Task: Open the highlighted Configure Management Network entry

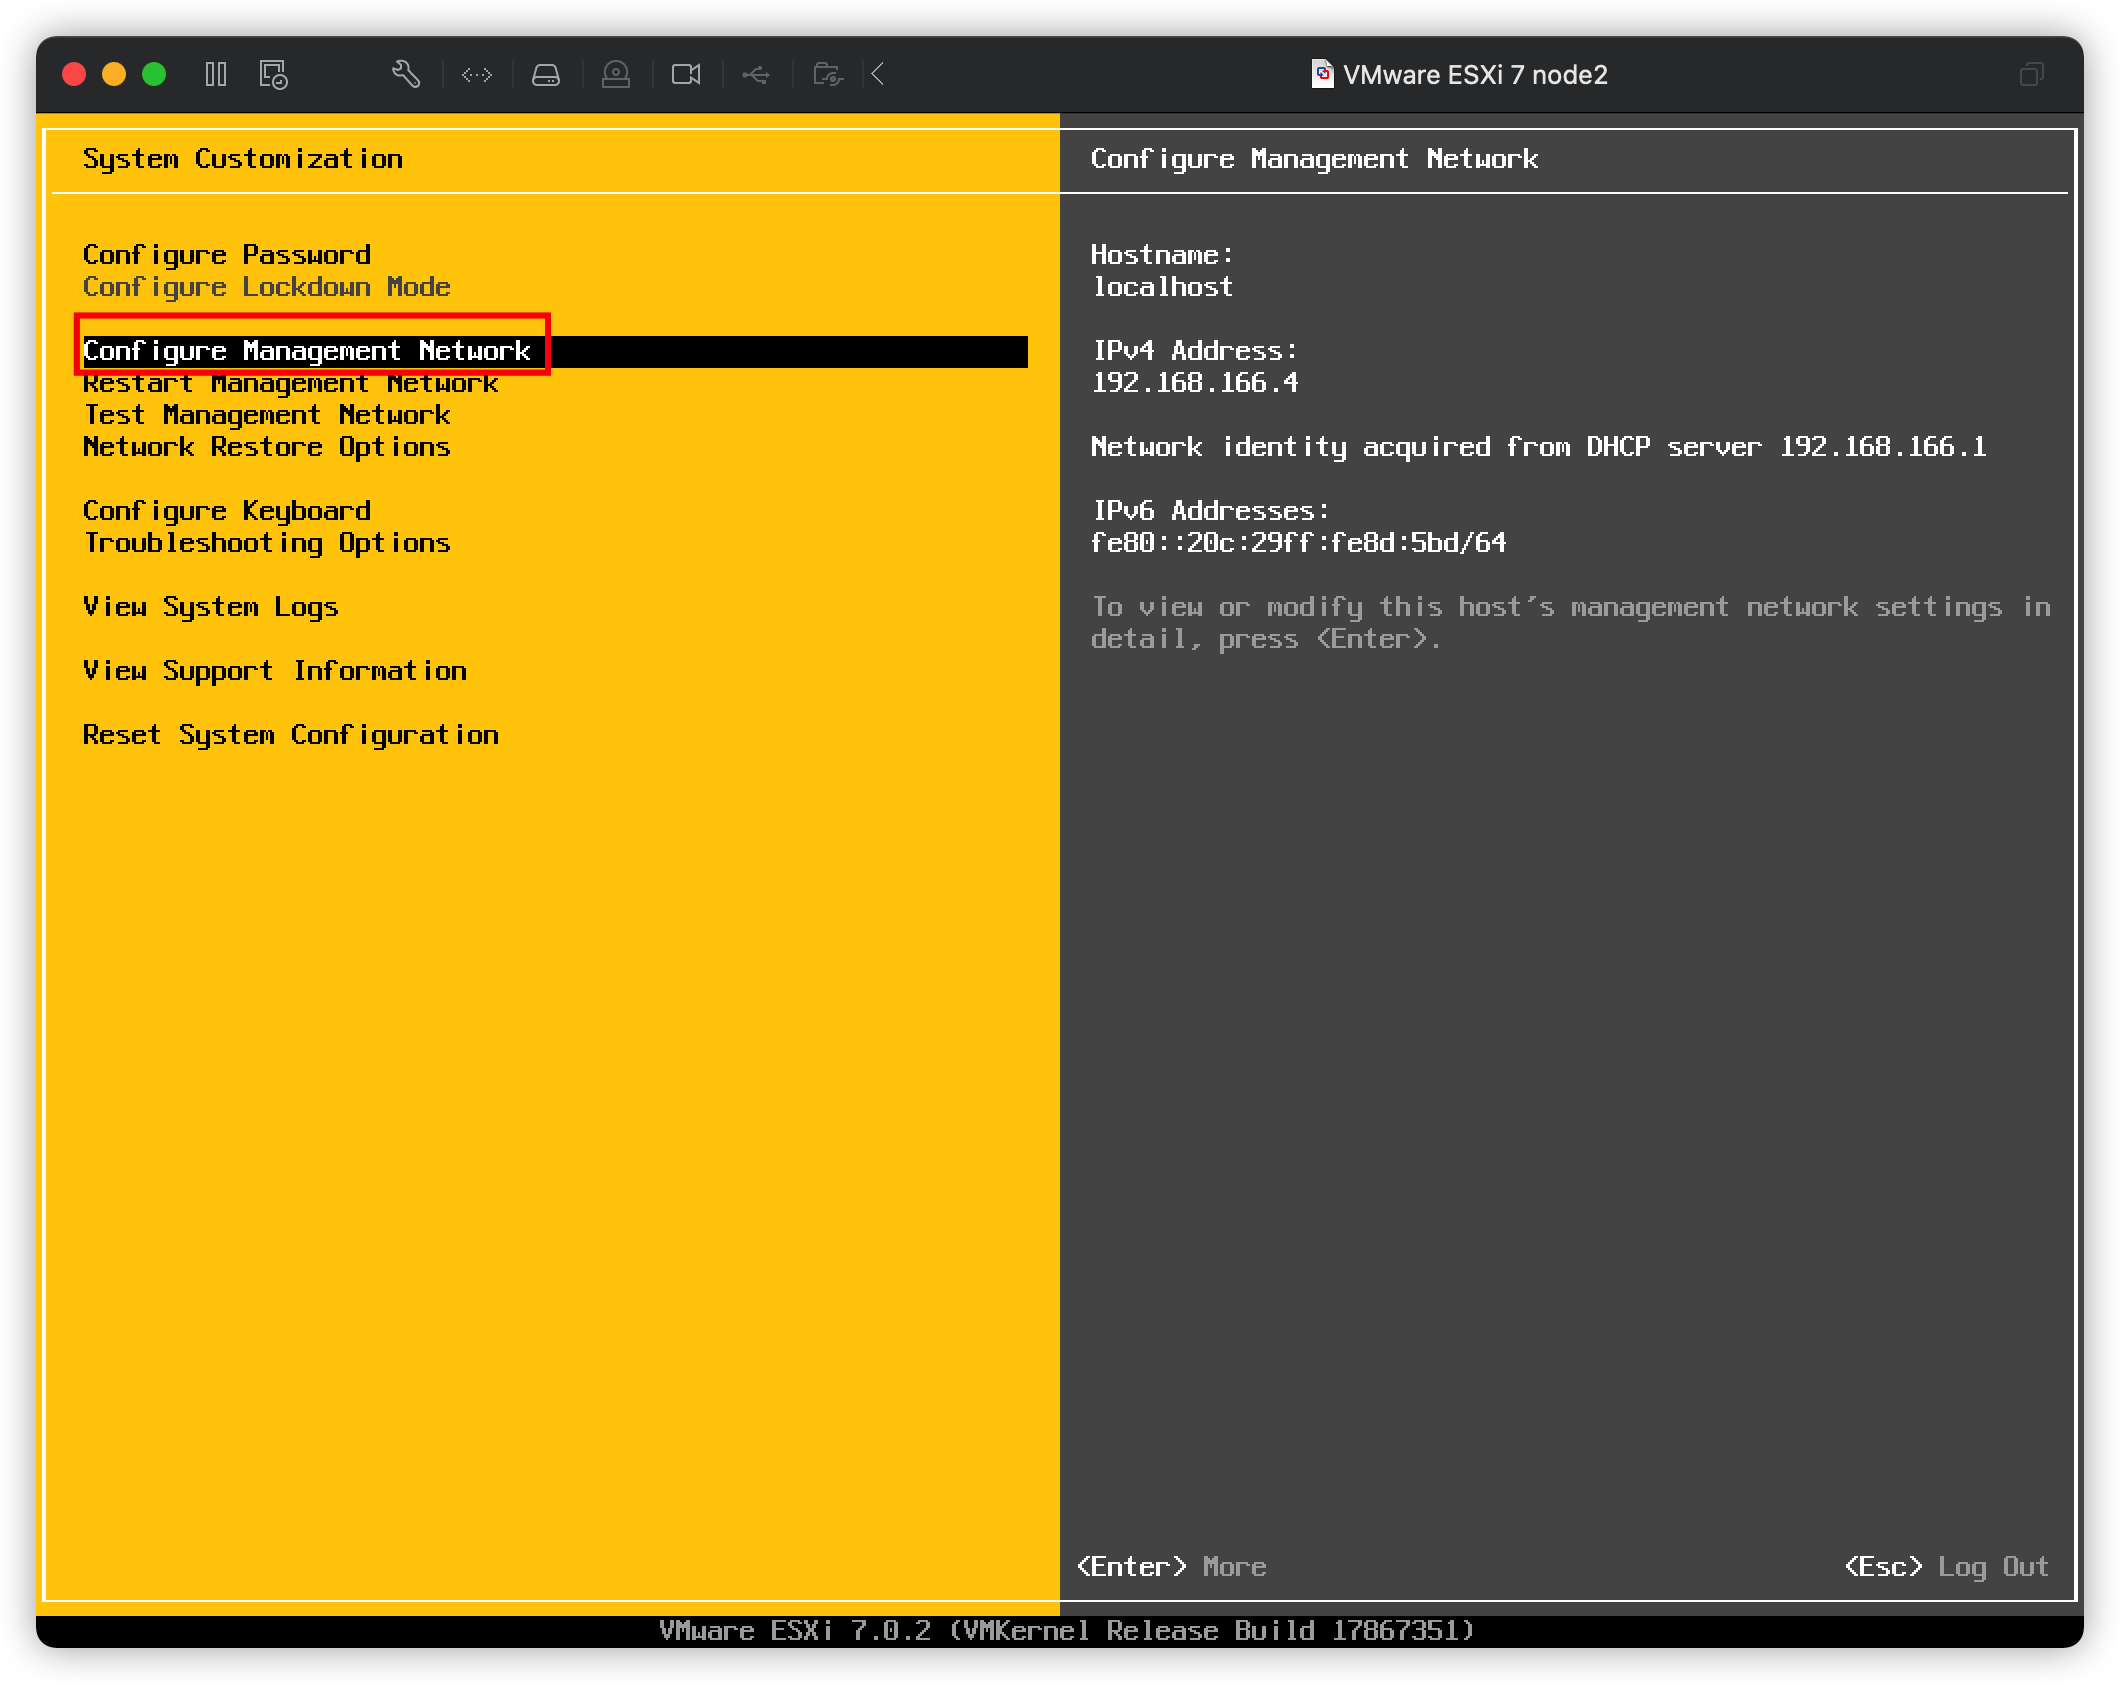Action: pyautogui.click(x=307, y=350)
